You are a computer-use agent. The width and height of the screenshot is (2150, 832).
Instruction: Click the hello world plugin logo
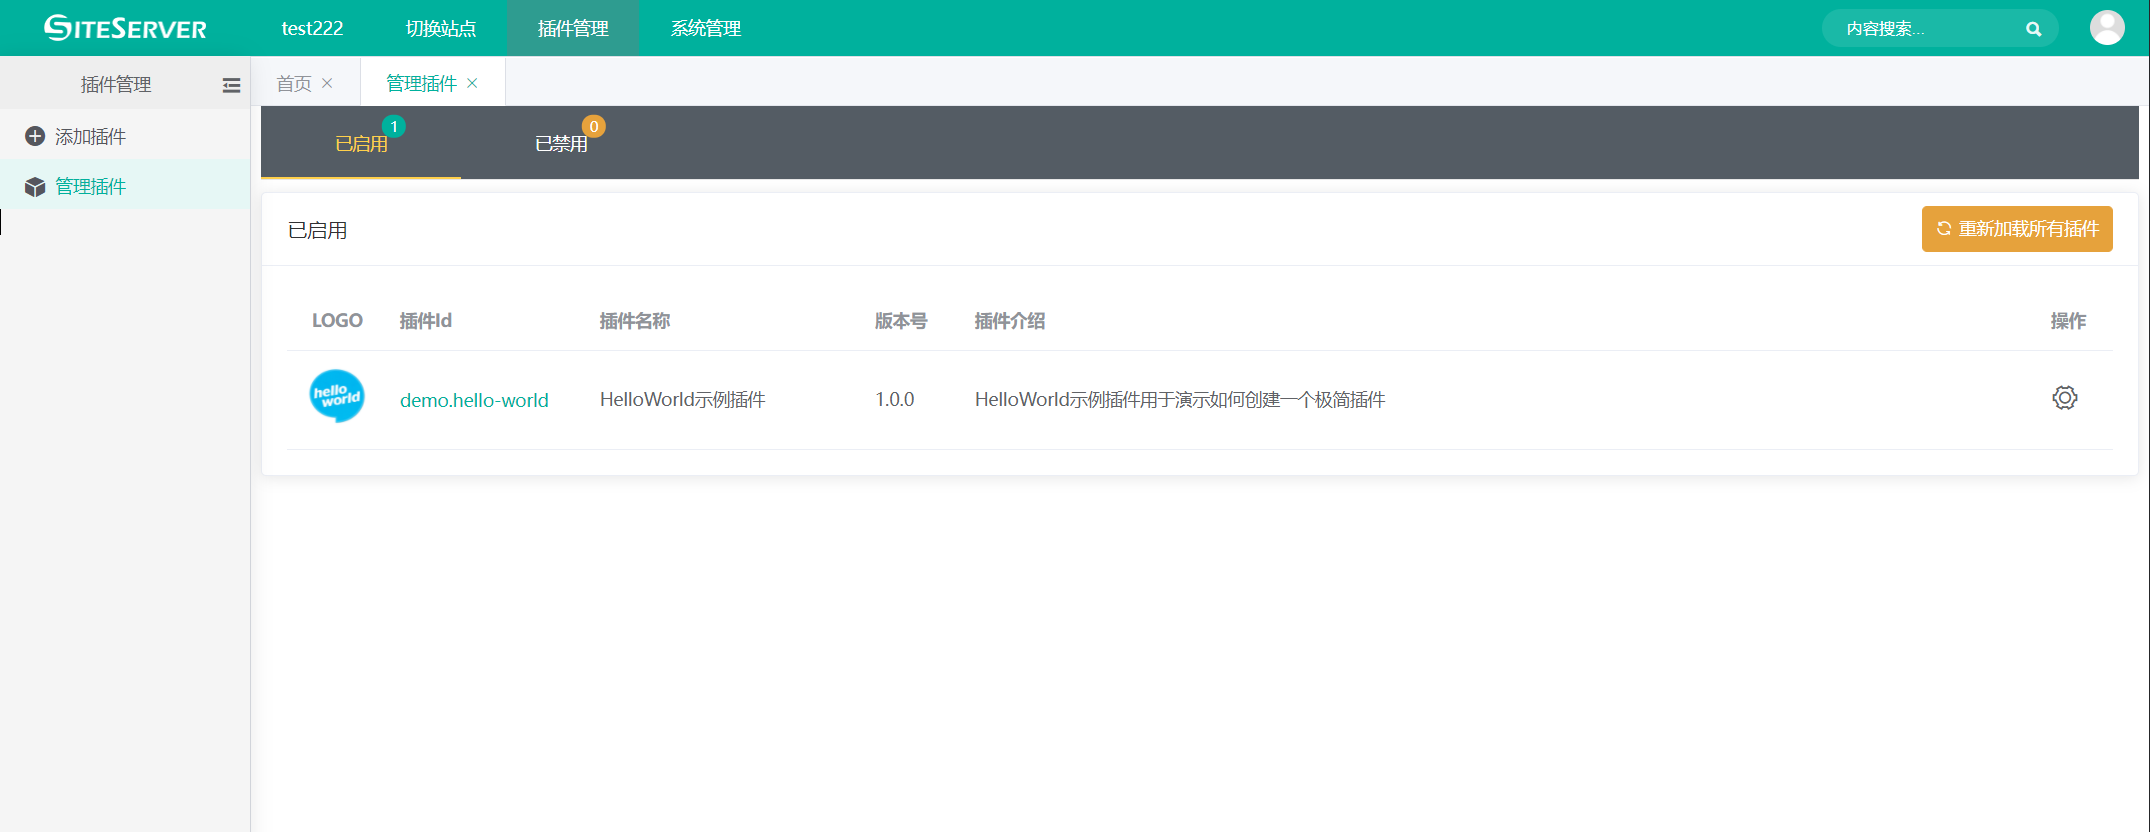[337, 397]
